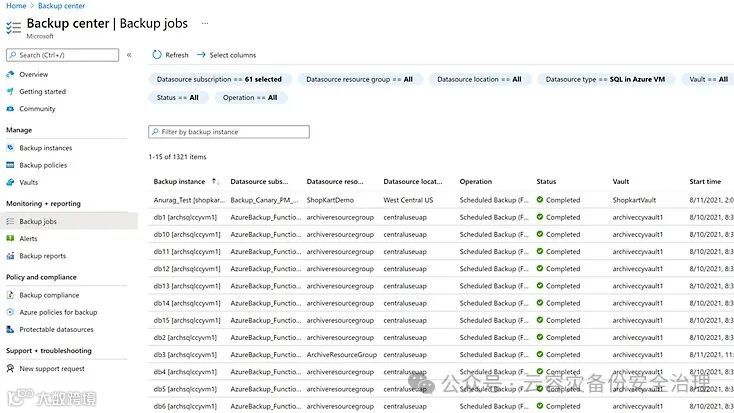Click the Backup compliance icon
Viewport: 734px width, 413px height.
point(10,295)
